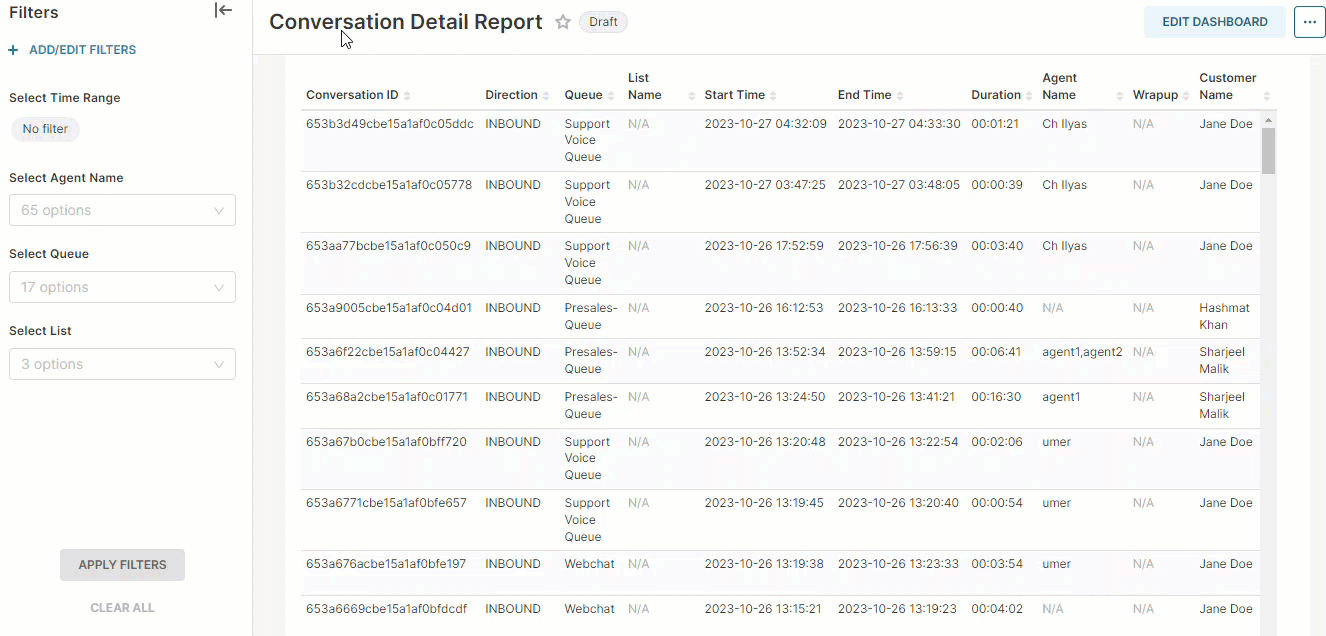Click the table's vertical scrollbar thumb
The image size is (1326, 636).
tap(1268, 150)
